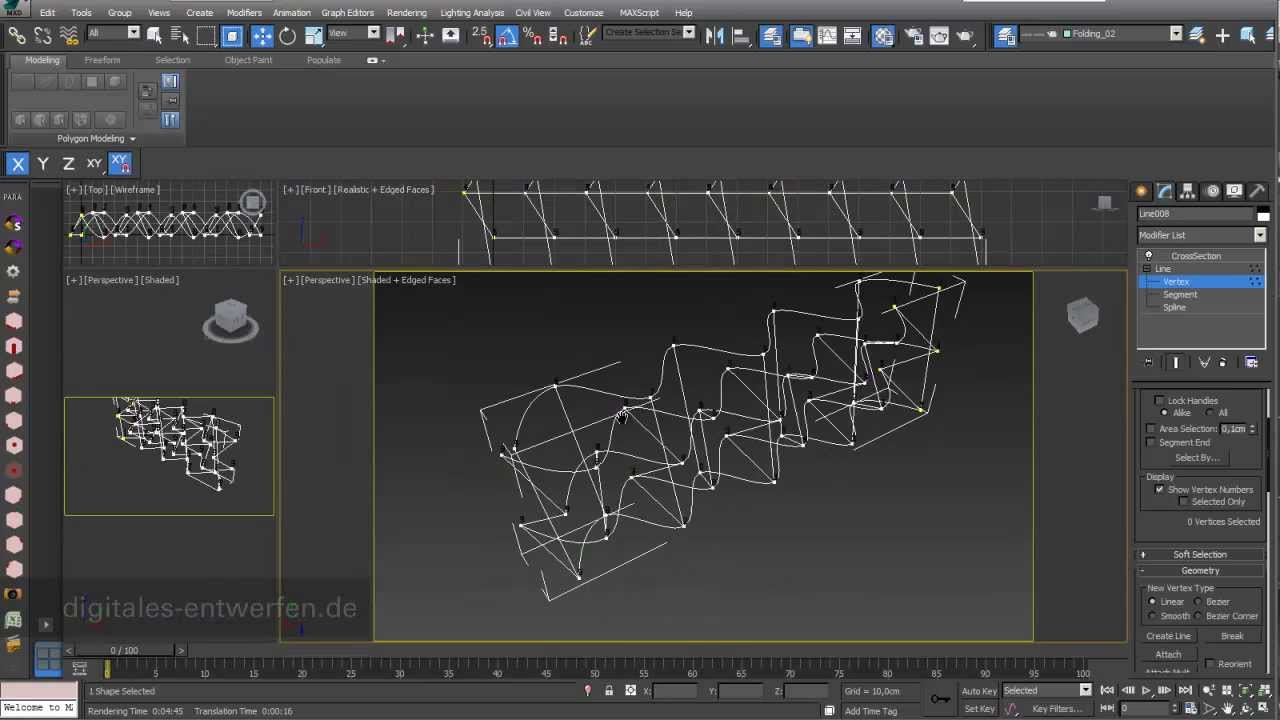Constrain to the X axis button

pos(18,164)
